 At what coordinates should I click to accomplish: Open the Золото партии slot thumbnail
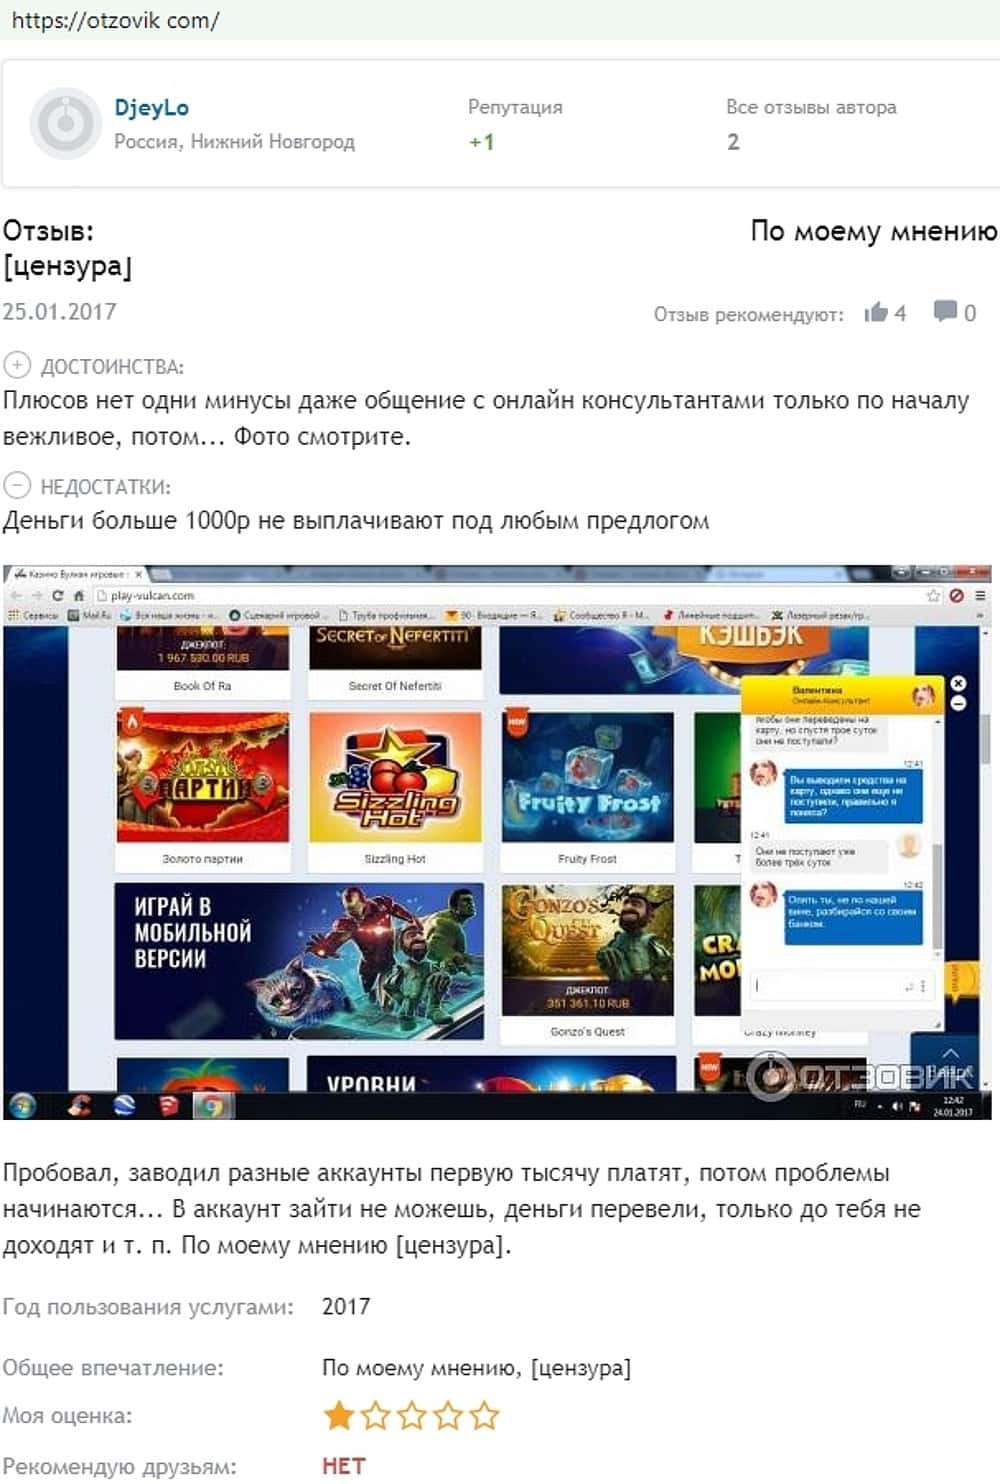click(x=203, y=777)
